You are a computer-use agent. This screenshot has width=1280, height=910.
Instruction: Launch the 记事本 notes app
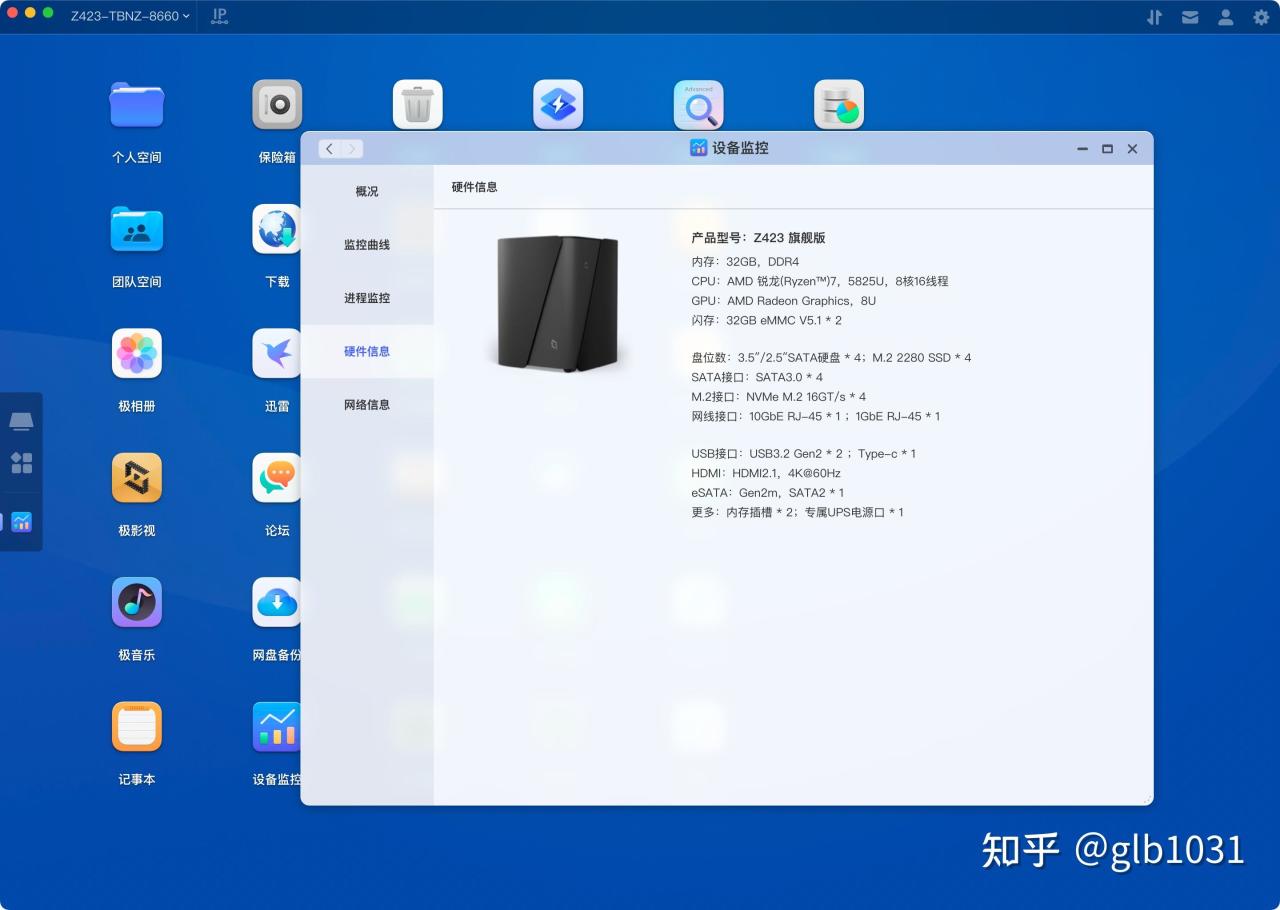(x=136, y=726)
